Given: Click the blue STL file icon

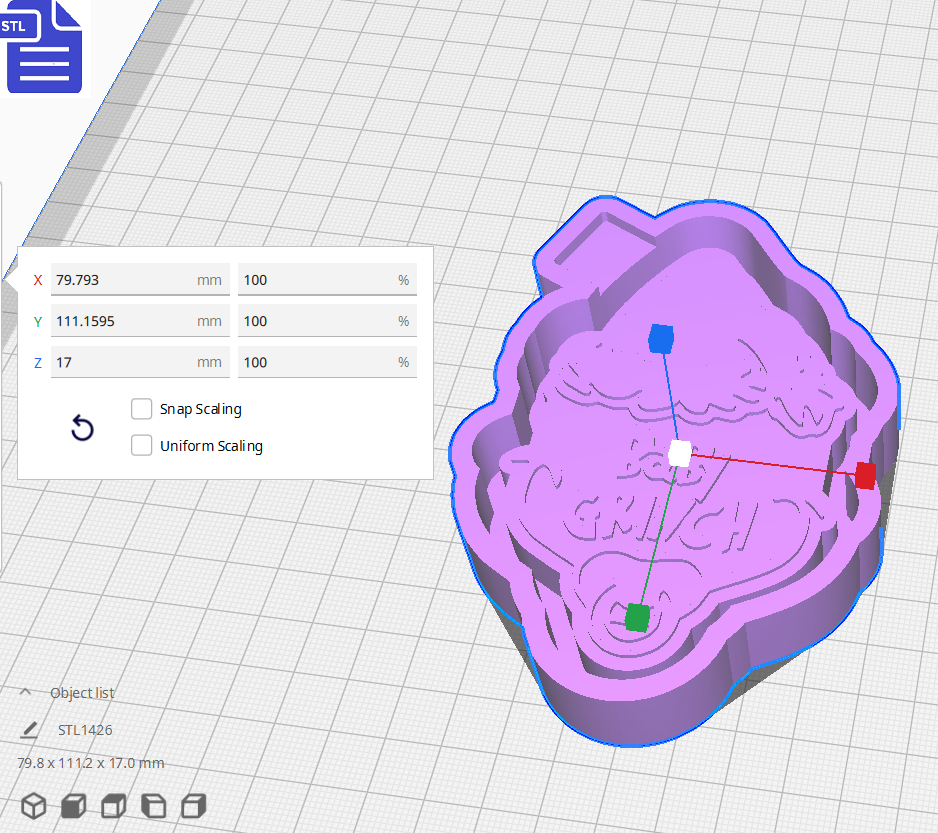Looking at the screenshot, I should pyautogui.click(x=44, y=47).
